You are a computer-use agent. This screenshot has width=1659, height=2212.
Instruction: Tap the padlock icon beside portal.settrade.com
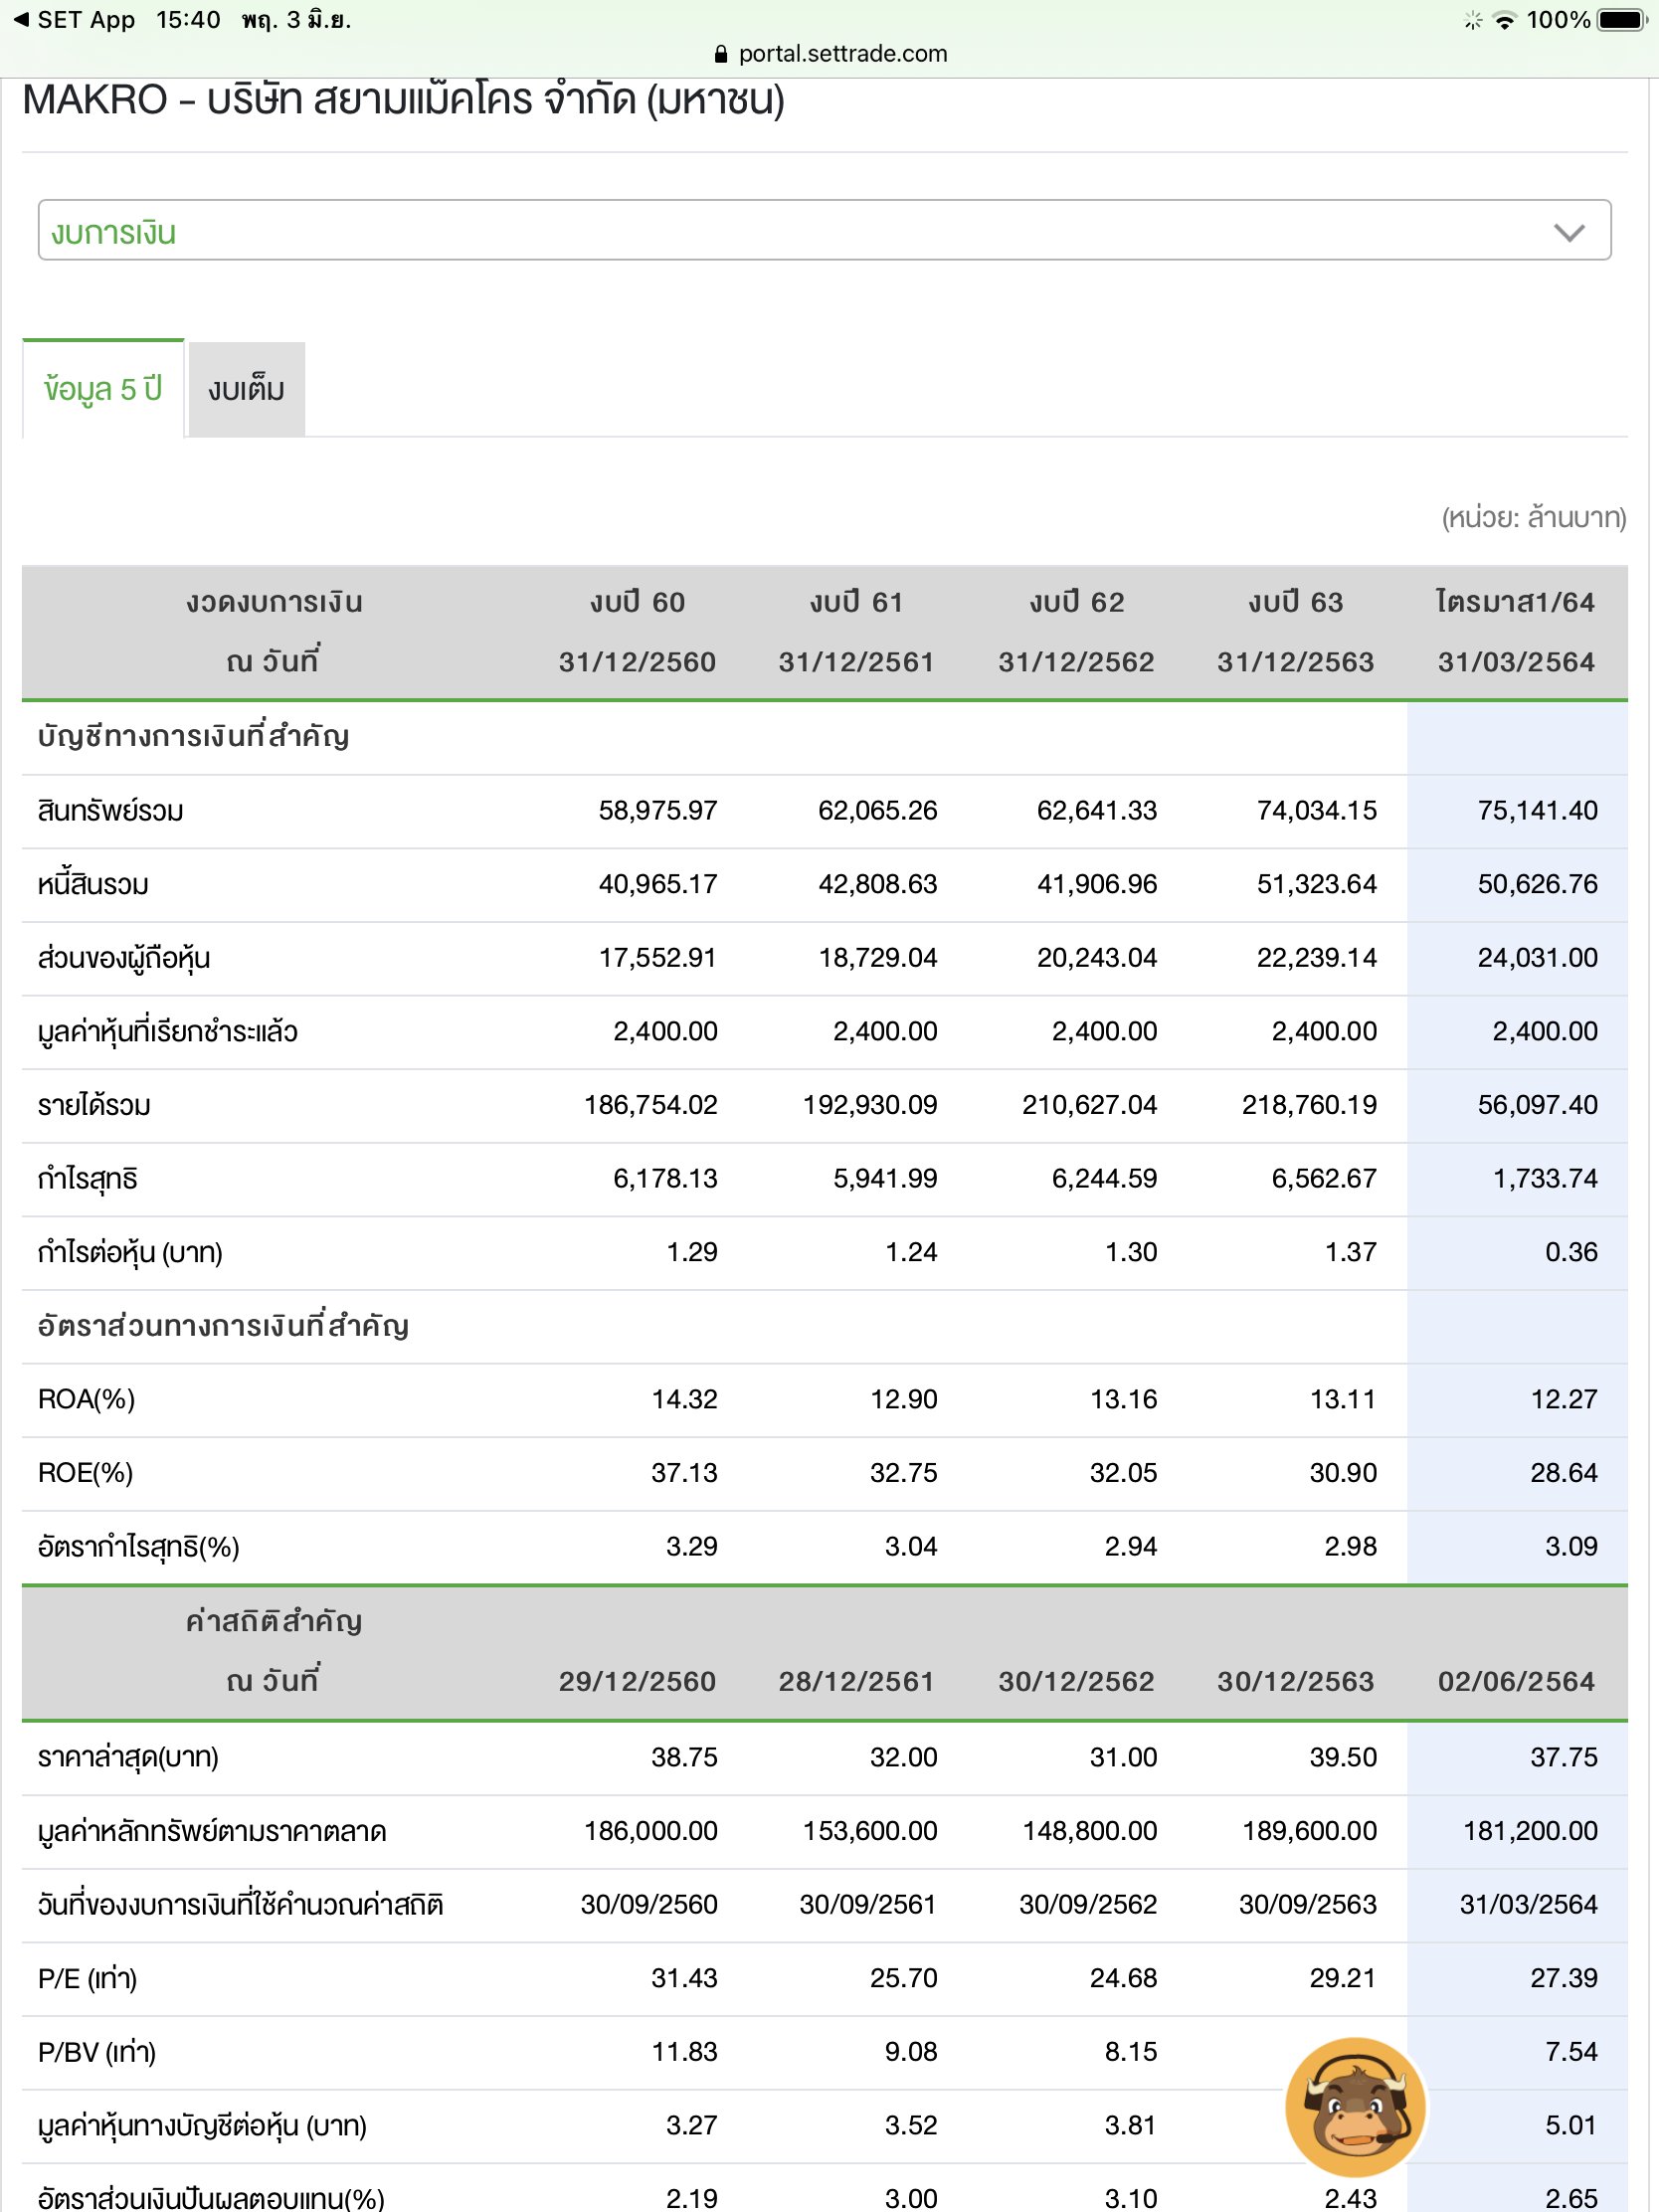[721, 54]
